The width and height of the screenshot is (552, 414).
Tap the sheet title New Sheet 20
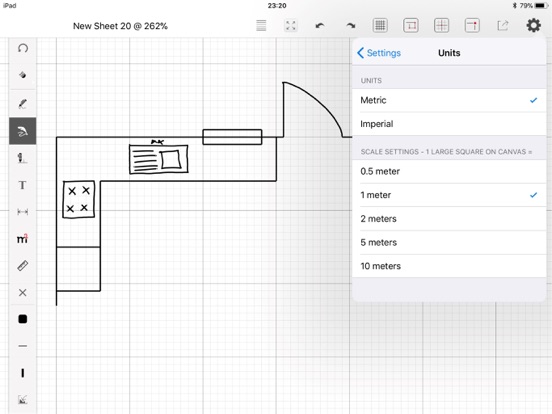120,26
